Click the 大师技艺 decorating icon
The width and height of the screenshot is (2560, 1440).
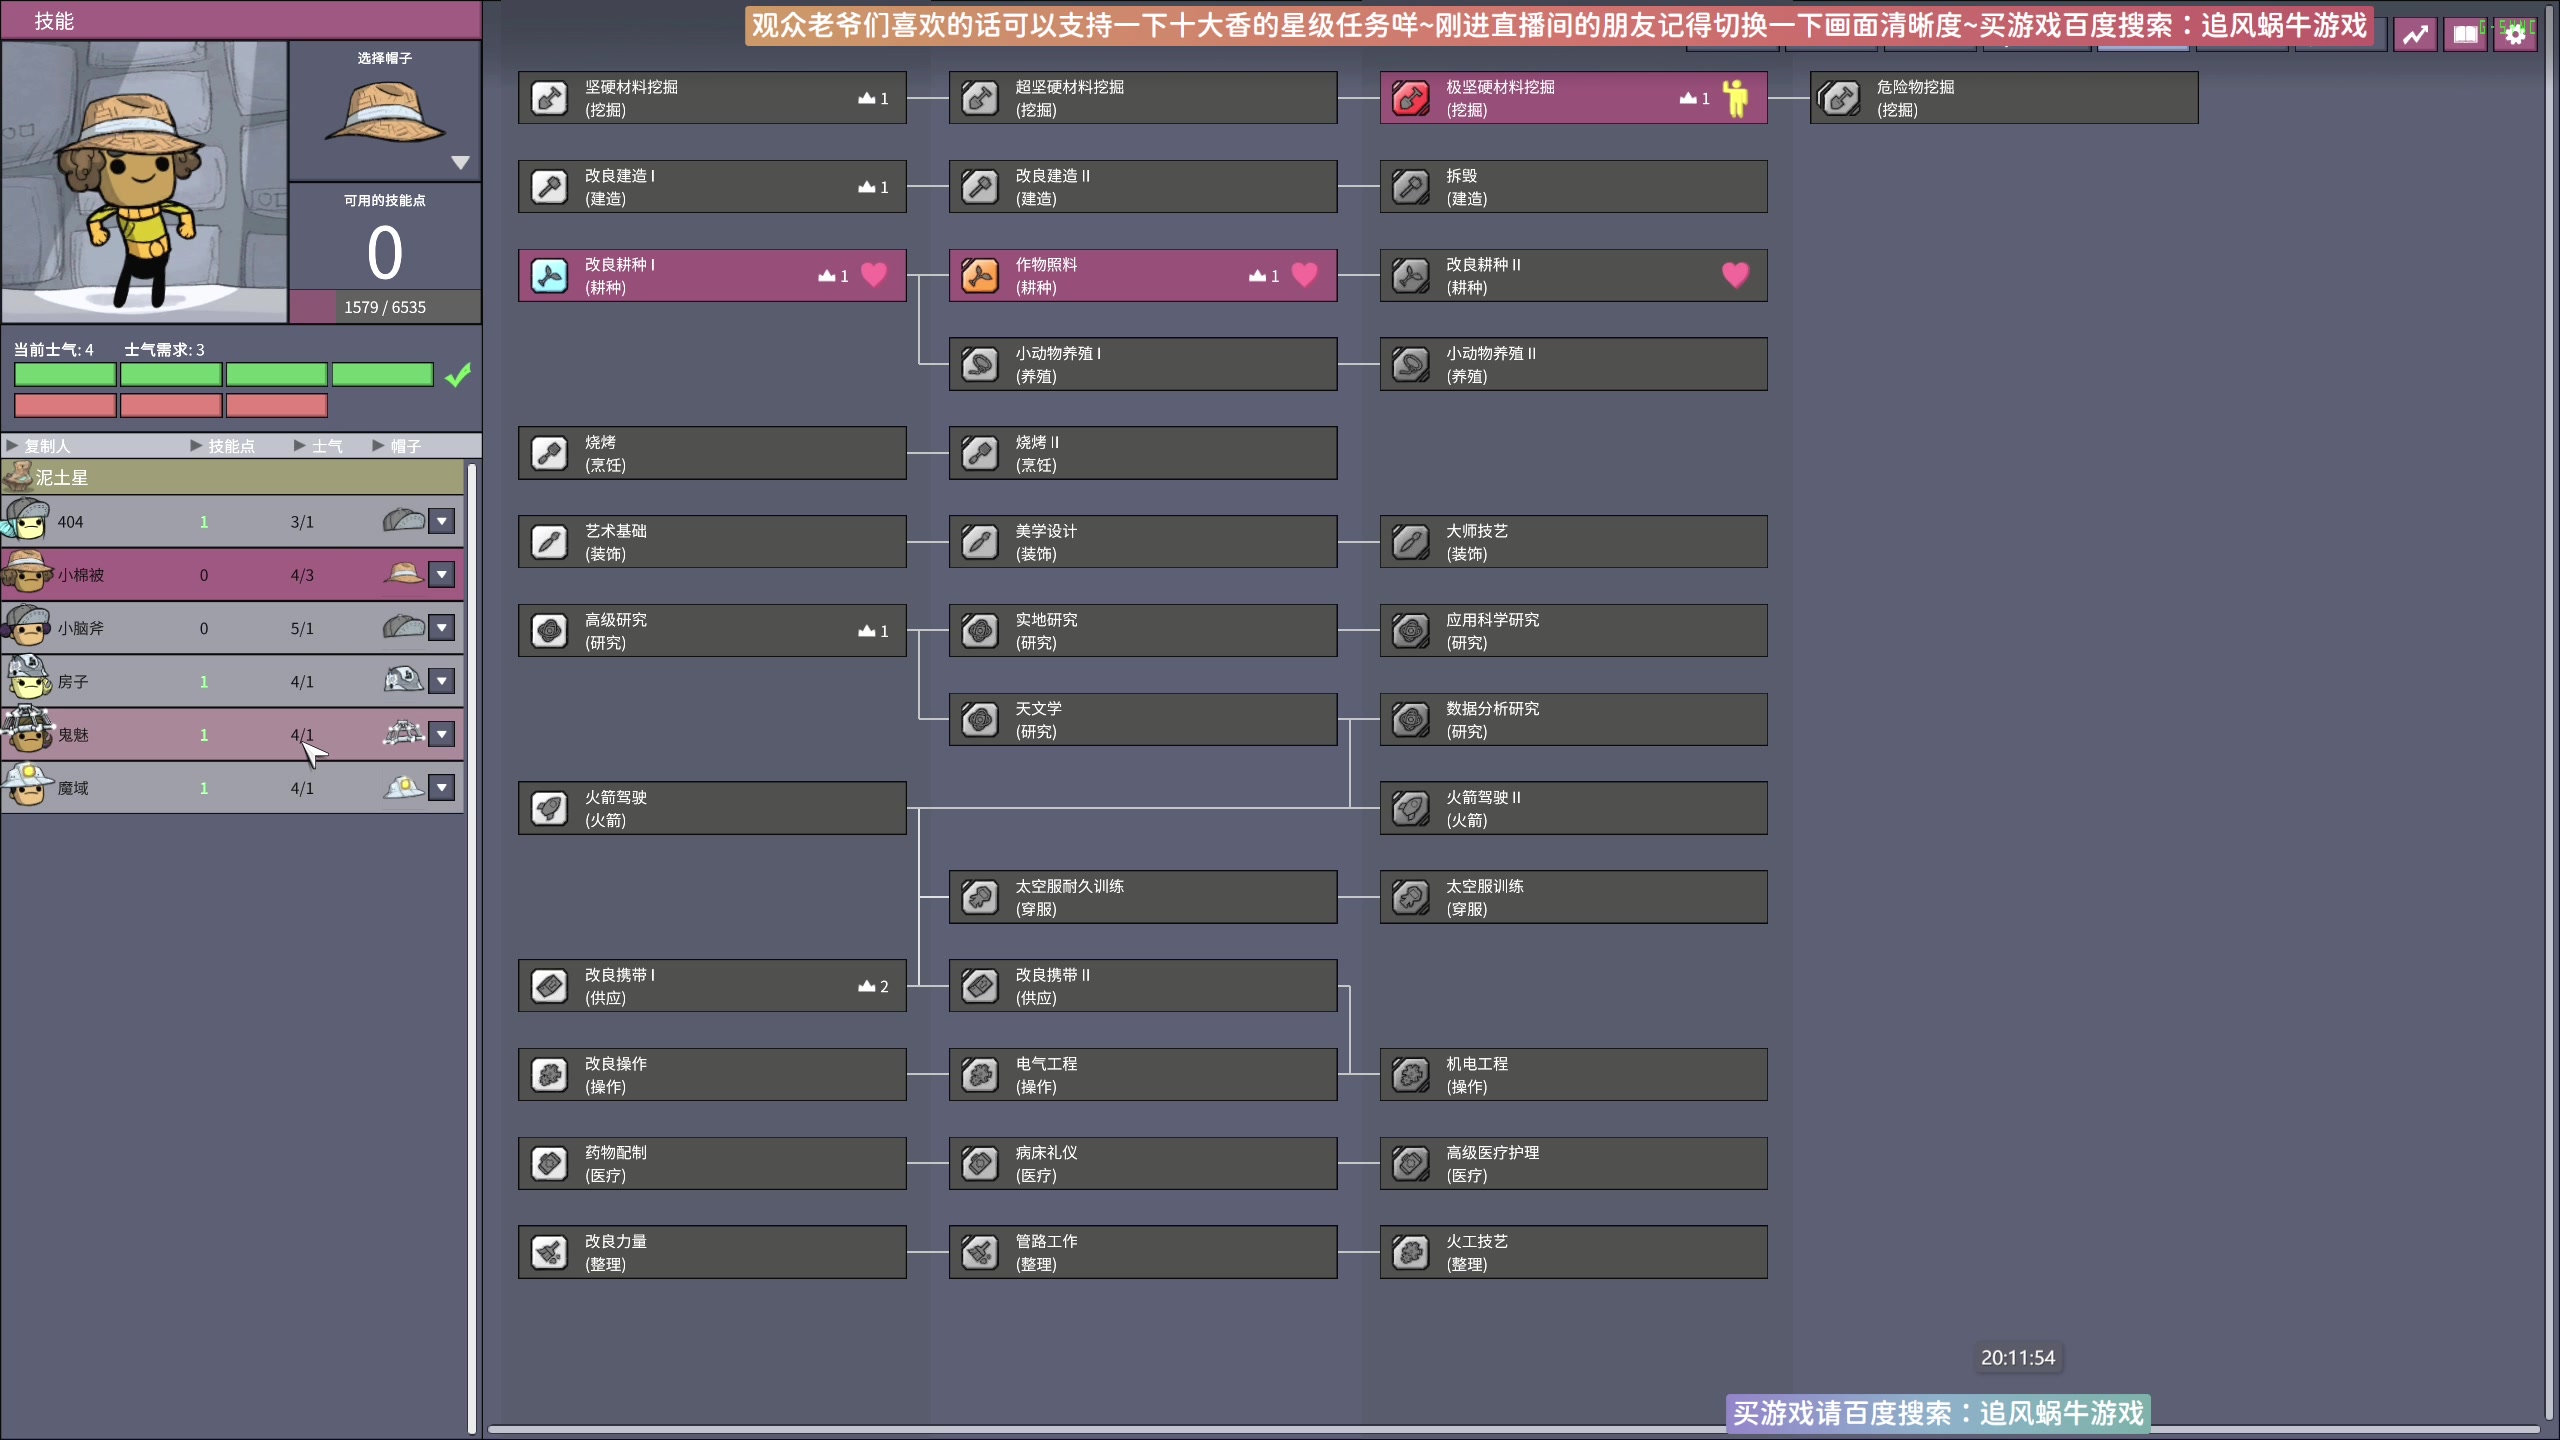[x=1411, y=542]
